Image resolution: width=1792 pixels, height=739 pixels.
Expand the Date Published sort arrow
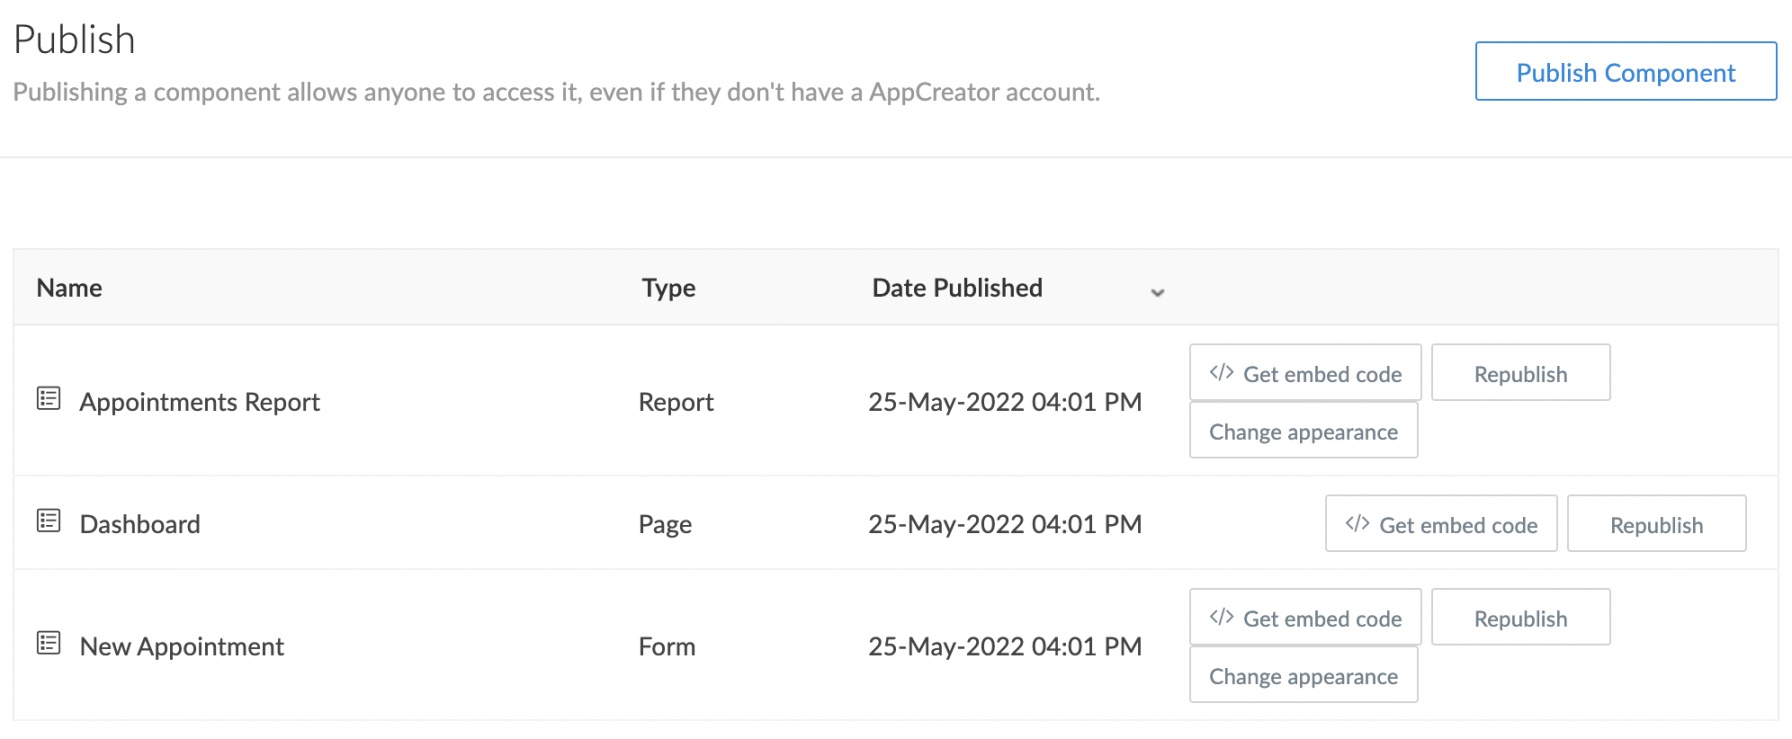tap(1157, 292)
